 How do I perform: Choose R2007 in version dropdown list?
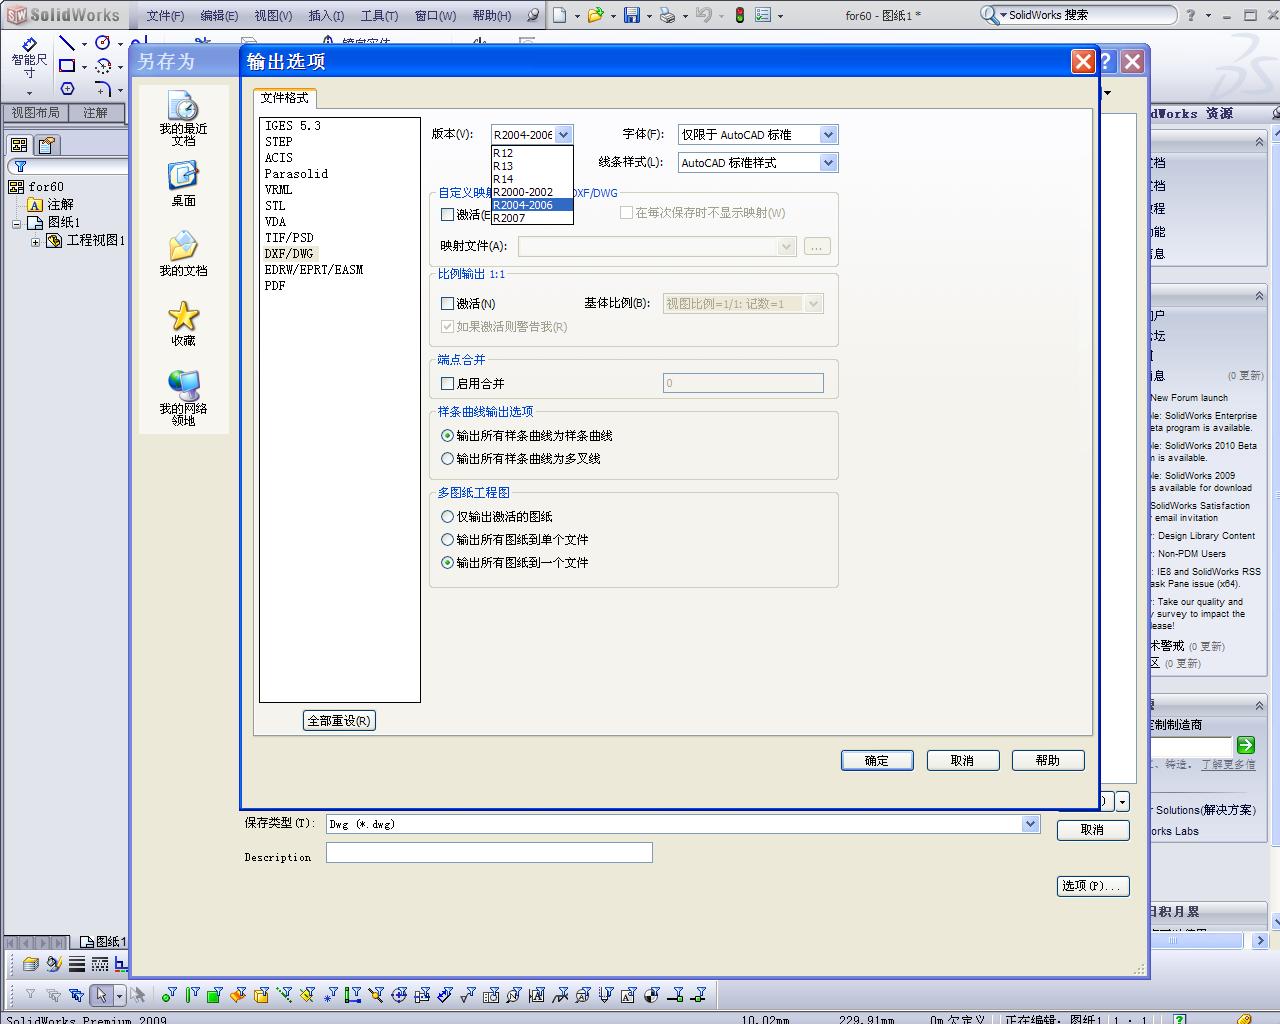pos(532,218)
